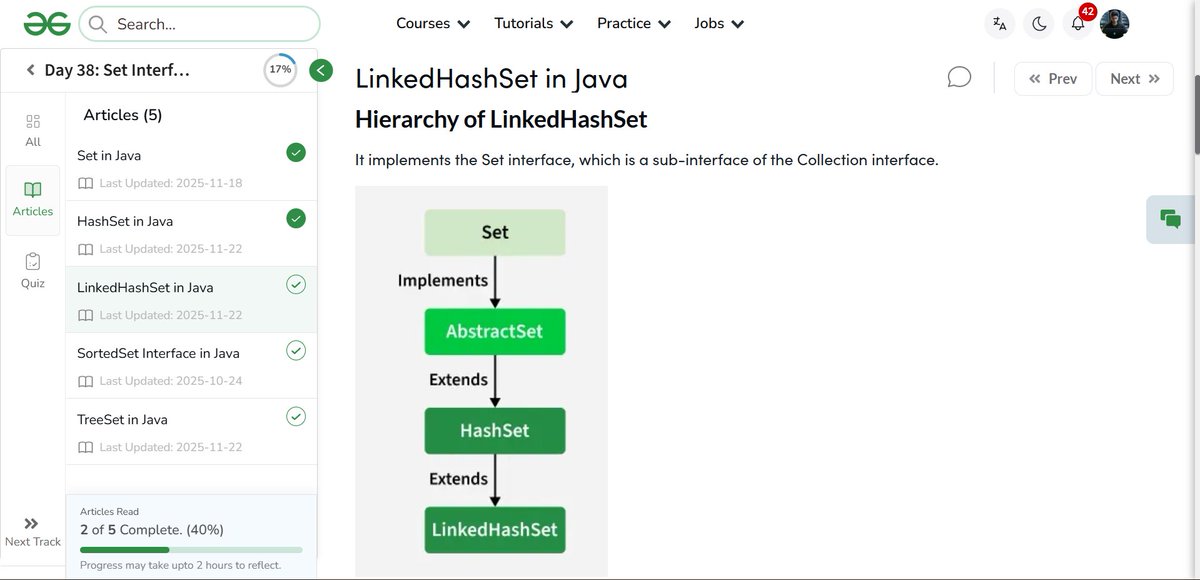Open the feedback chat icon on right edge
The image size is (1200, 580).
point(1170,218)
